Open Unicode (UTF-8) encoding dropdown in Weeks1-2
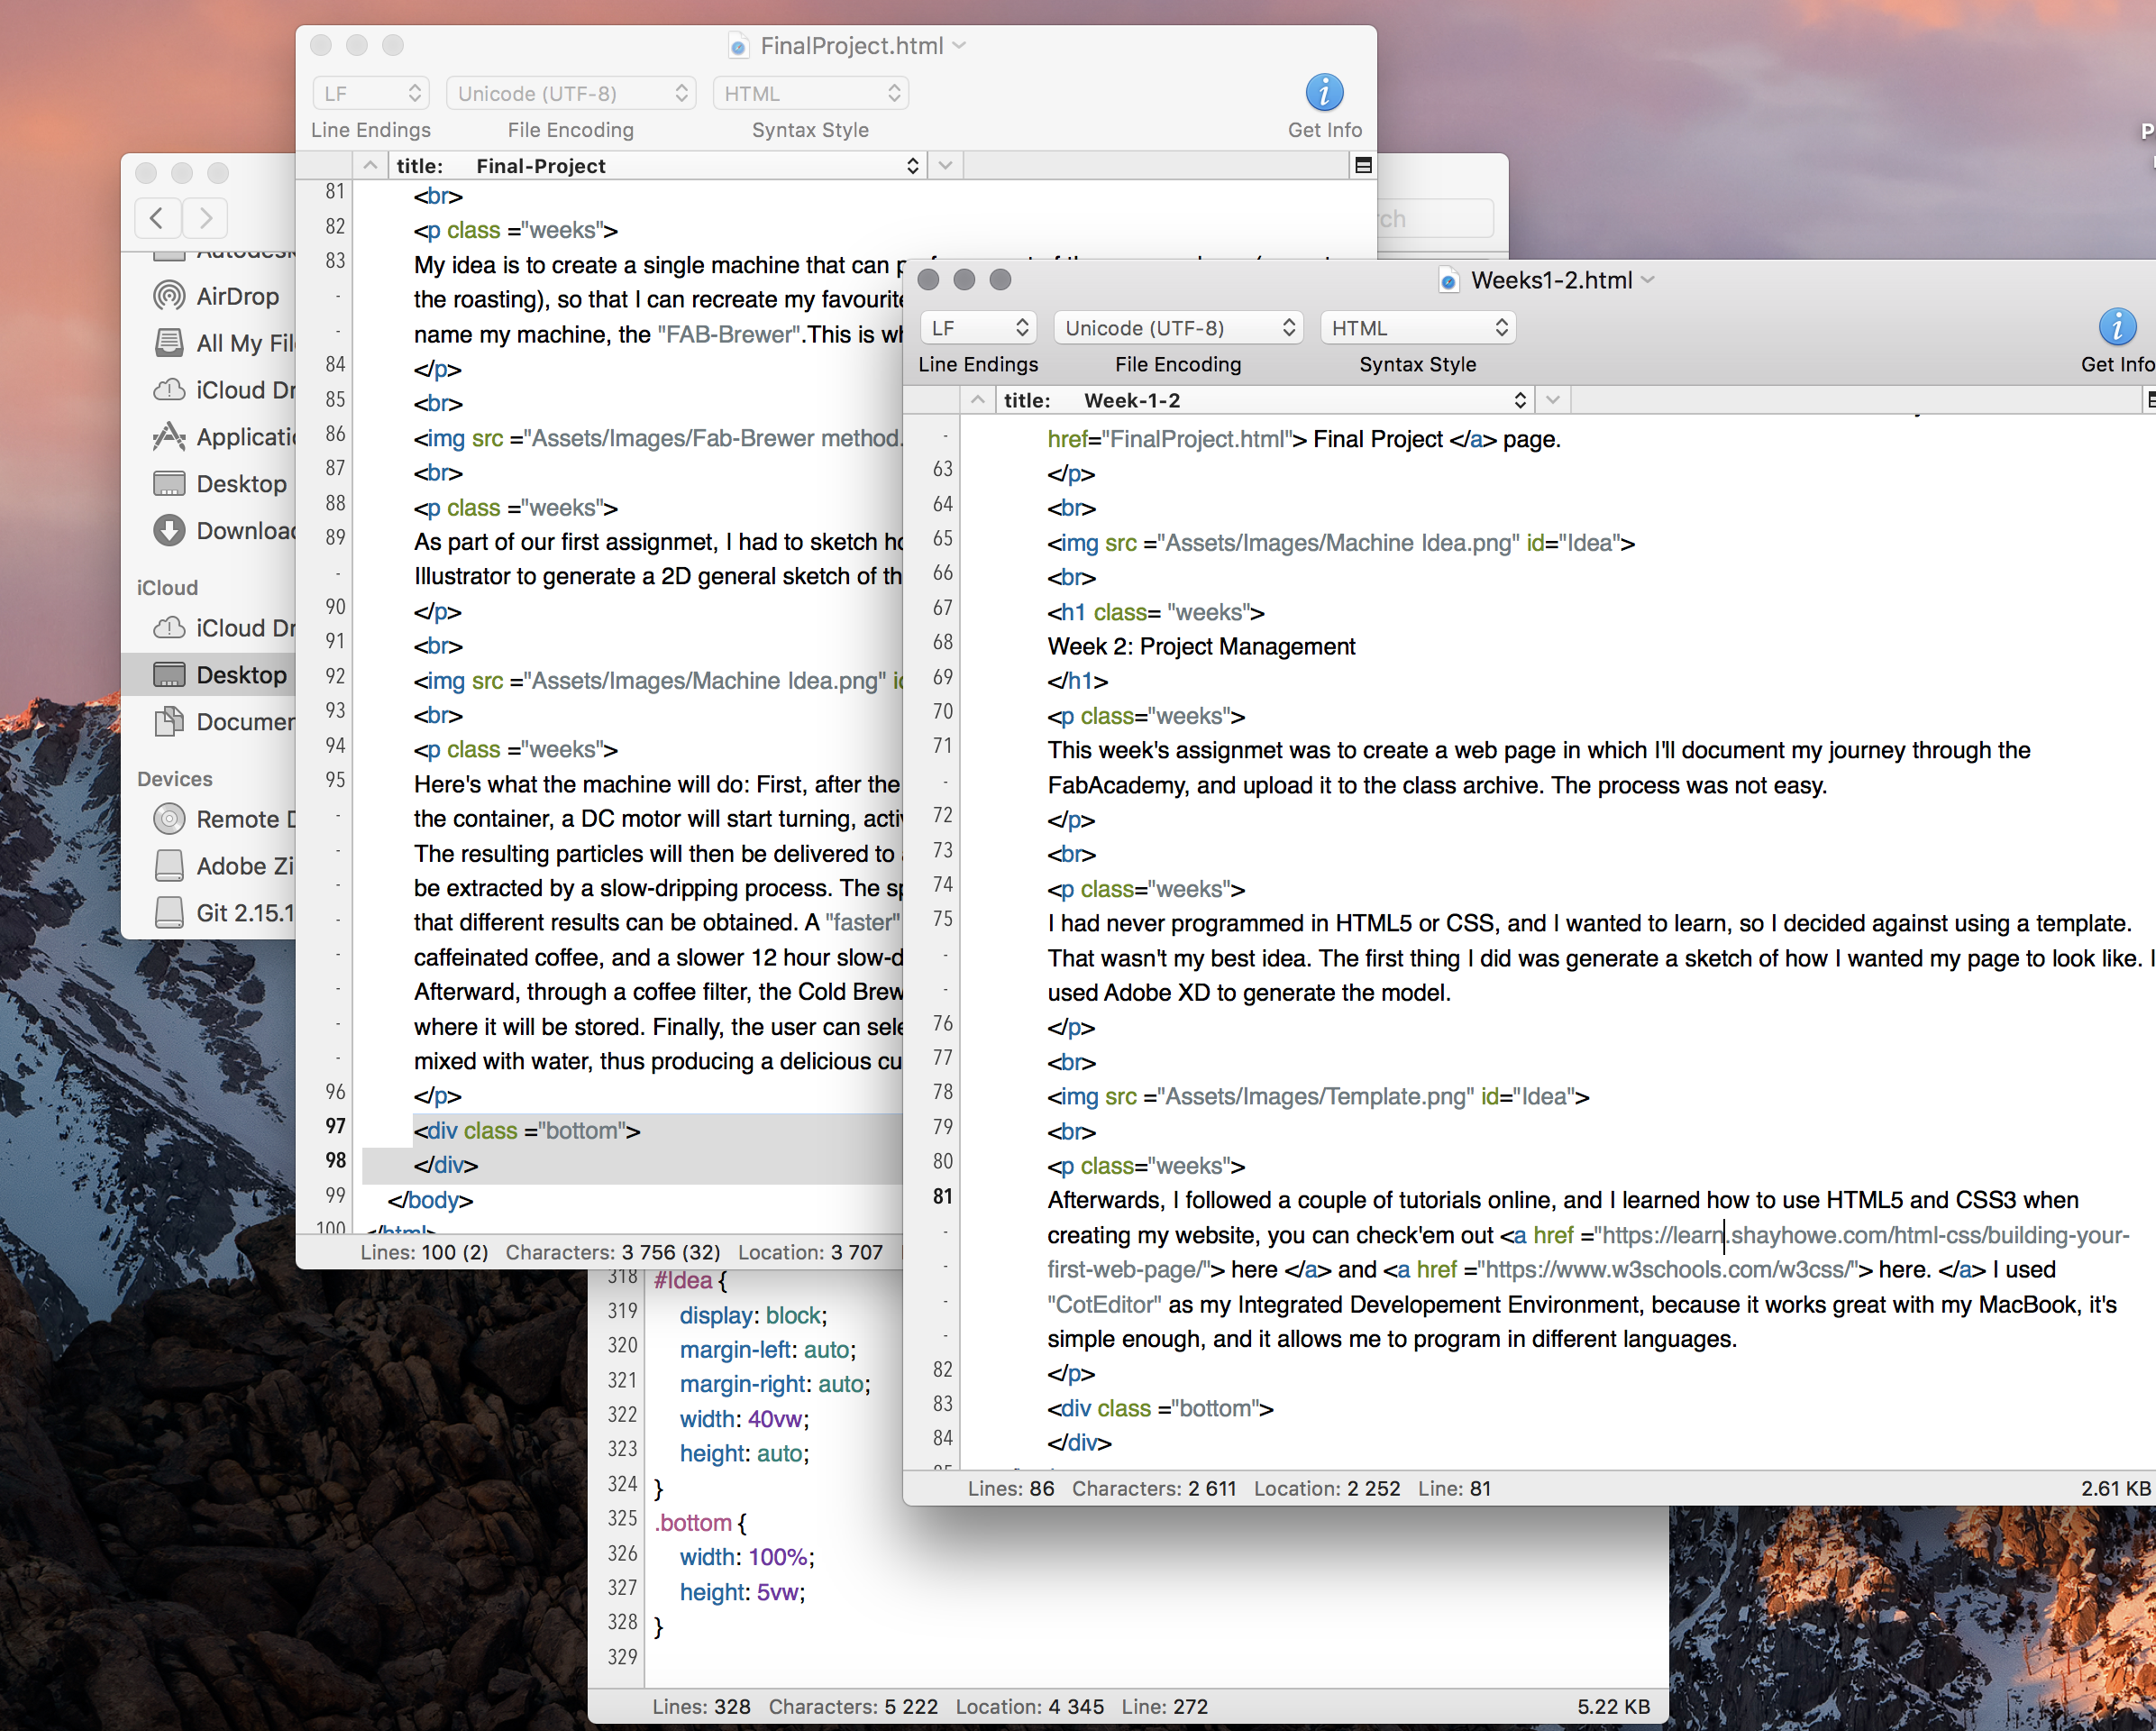The width and height of the screenshot is (2156, 1731). (x=1178, y=328)
